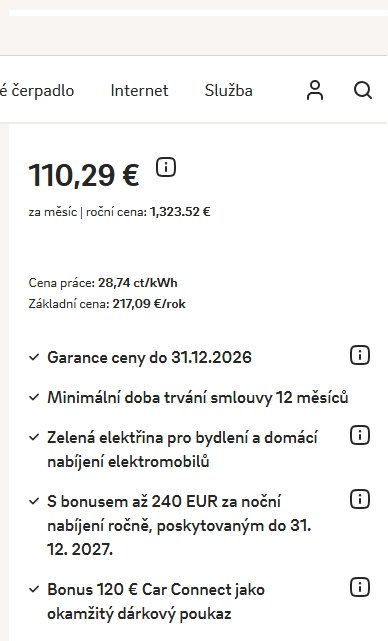
Task: Open the user account profile icon
Action: (x=314, y=90)
